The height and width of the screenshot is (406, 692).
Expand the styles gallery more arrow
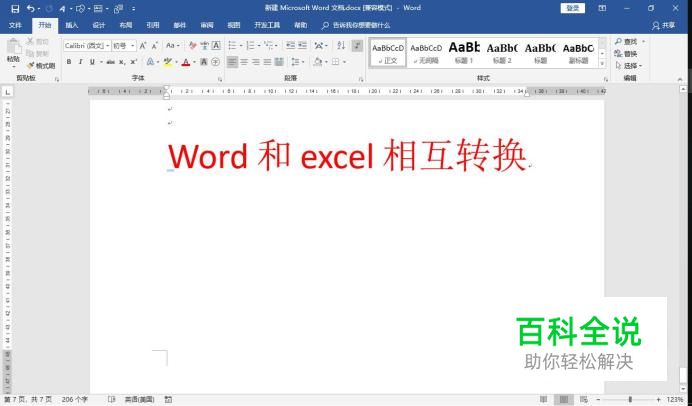[602, 64]
